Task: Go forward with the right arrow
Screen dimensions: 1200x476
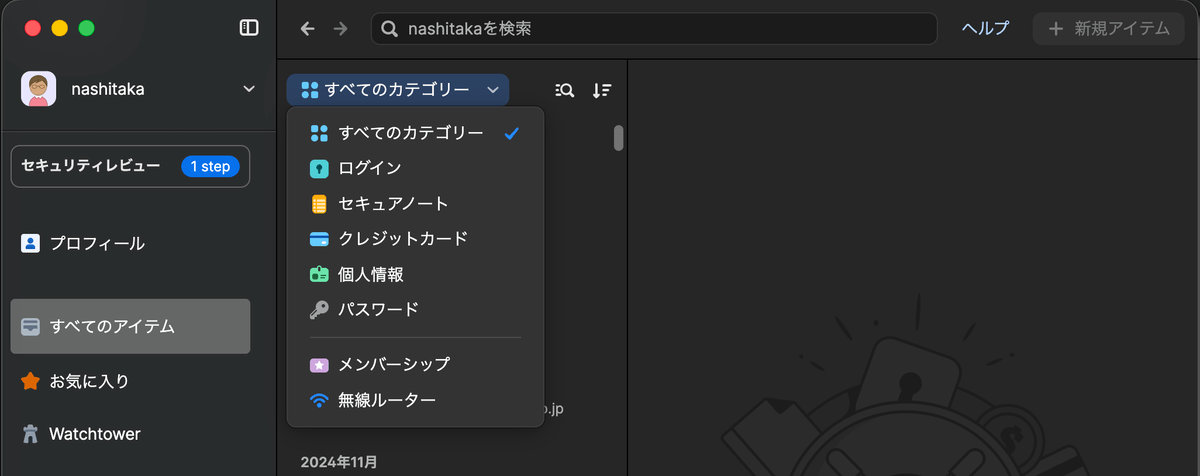Action: [x=341, y=29]
